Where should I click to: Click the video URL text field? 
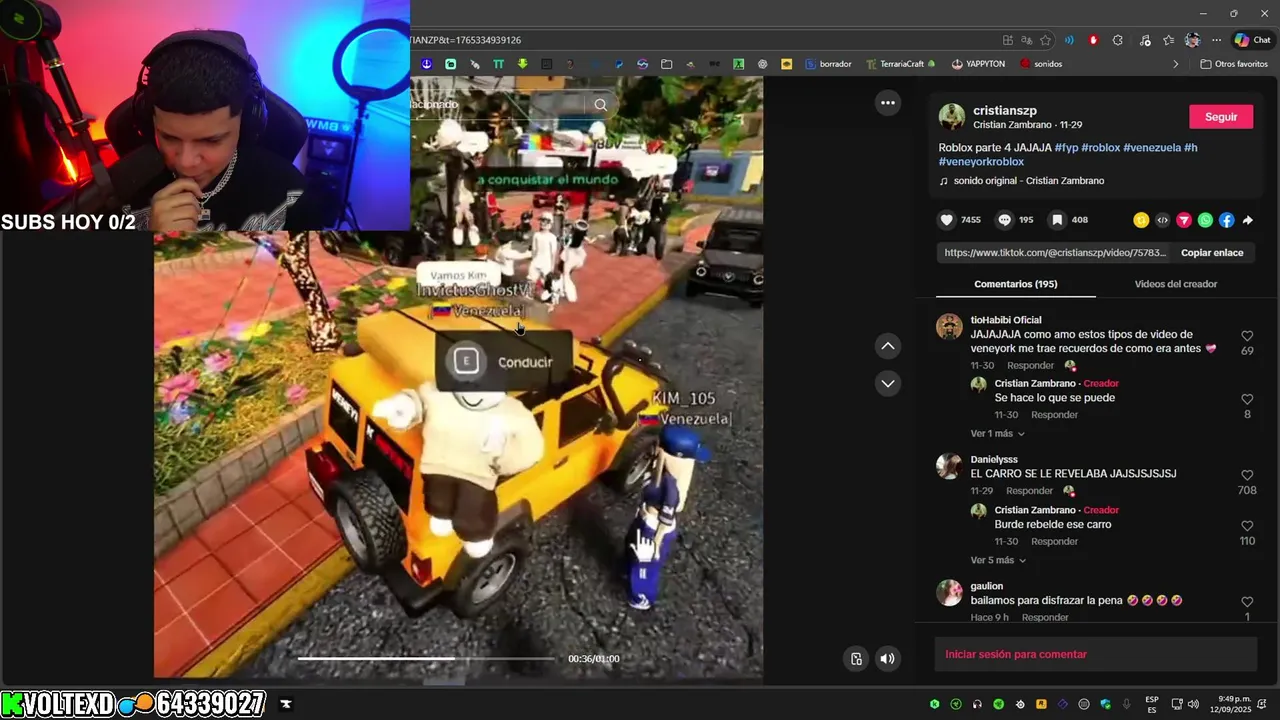(1055, 253)
